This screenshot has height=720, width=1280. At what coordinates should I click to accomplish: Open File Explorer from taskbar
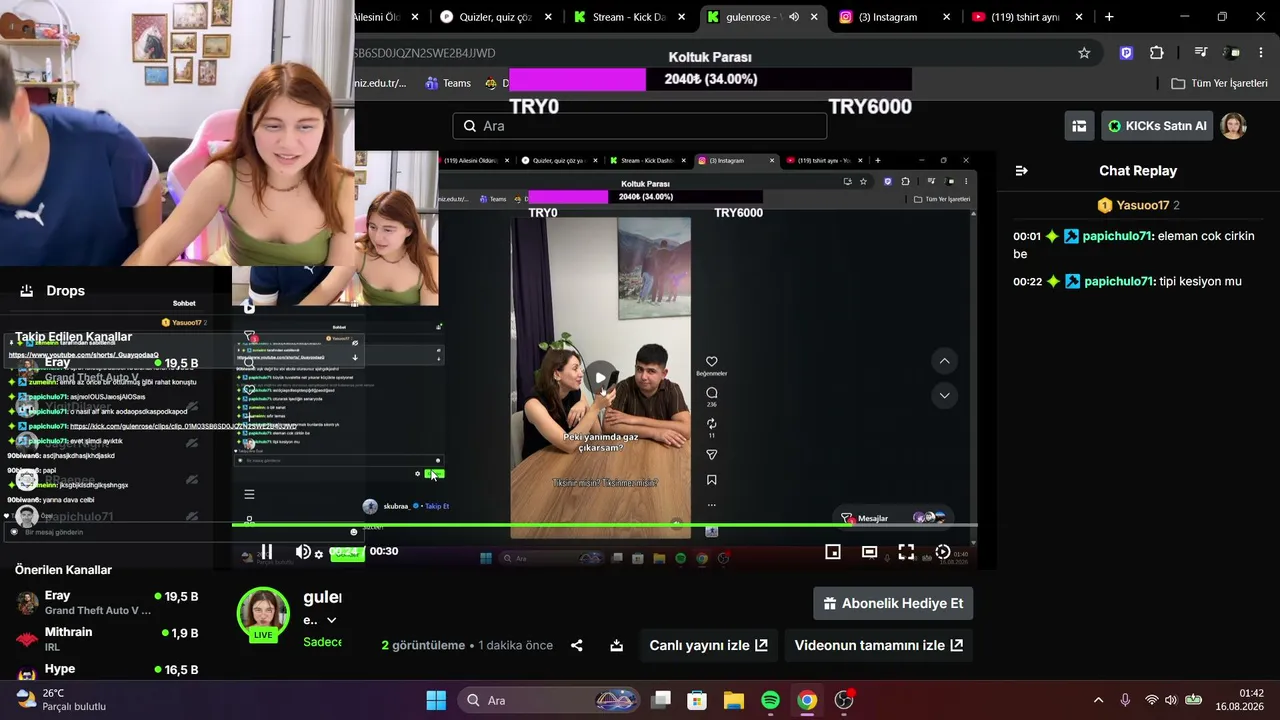[x=734, y=700]
